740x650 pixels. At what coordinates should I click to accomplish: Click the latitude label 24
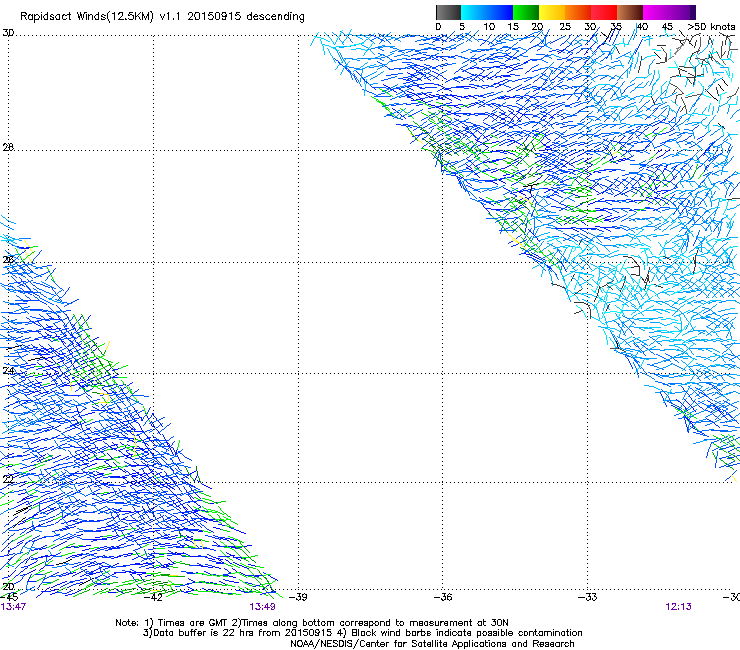coord(8,371)
